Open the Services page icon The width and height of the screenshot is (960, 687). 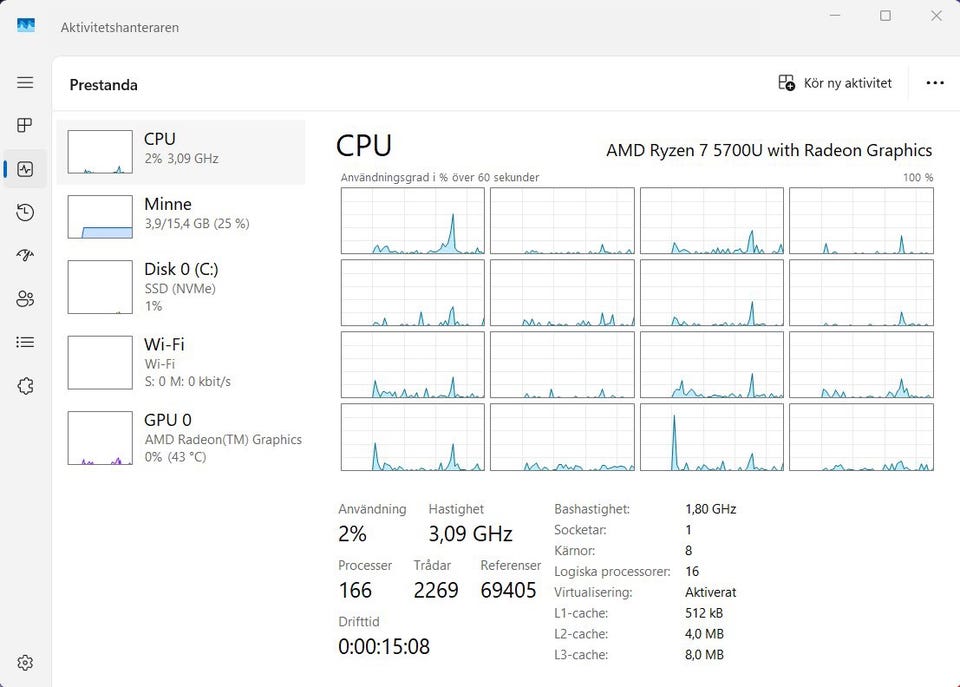25,386
